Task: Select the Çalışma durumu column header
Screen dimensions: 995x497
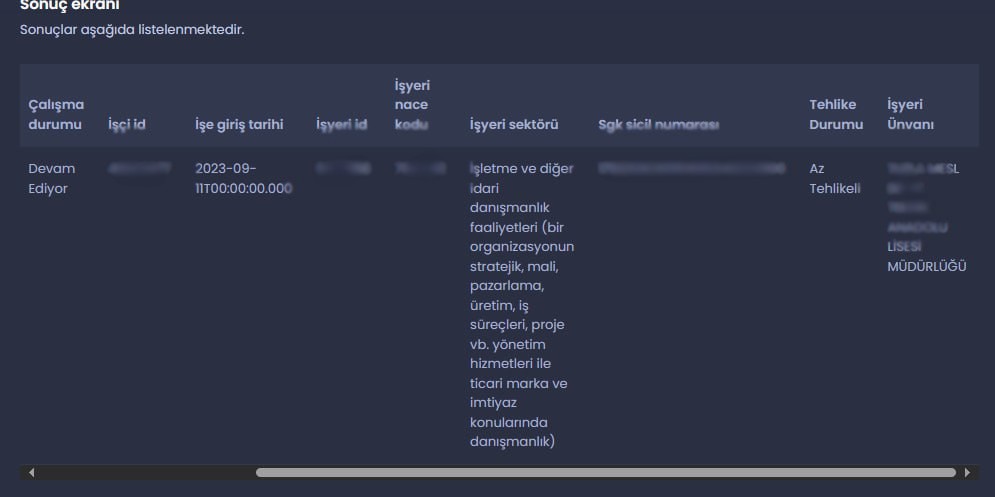Action: 56,115
